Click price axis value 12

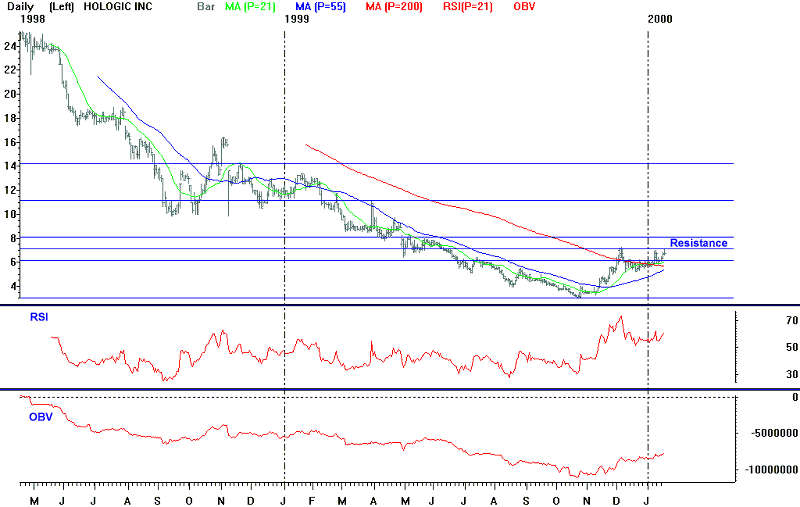click(10, 190)
